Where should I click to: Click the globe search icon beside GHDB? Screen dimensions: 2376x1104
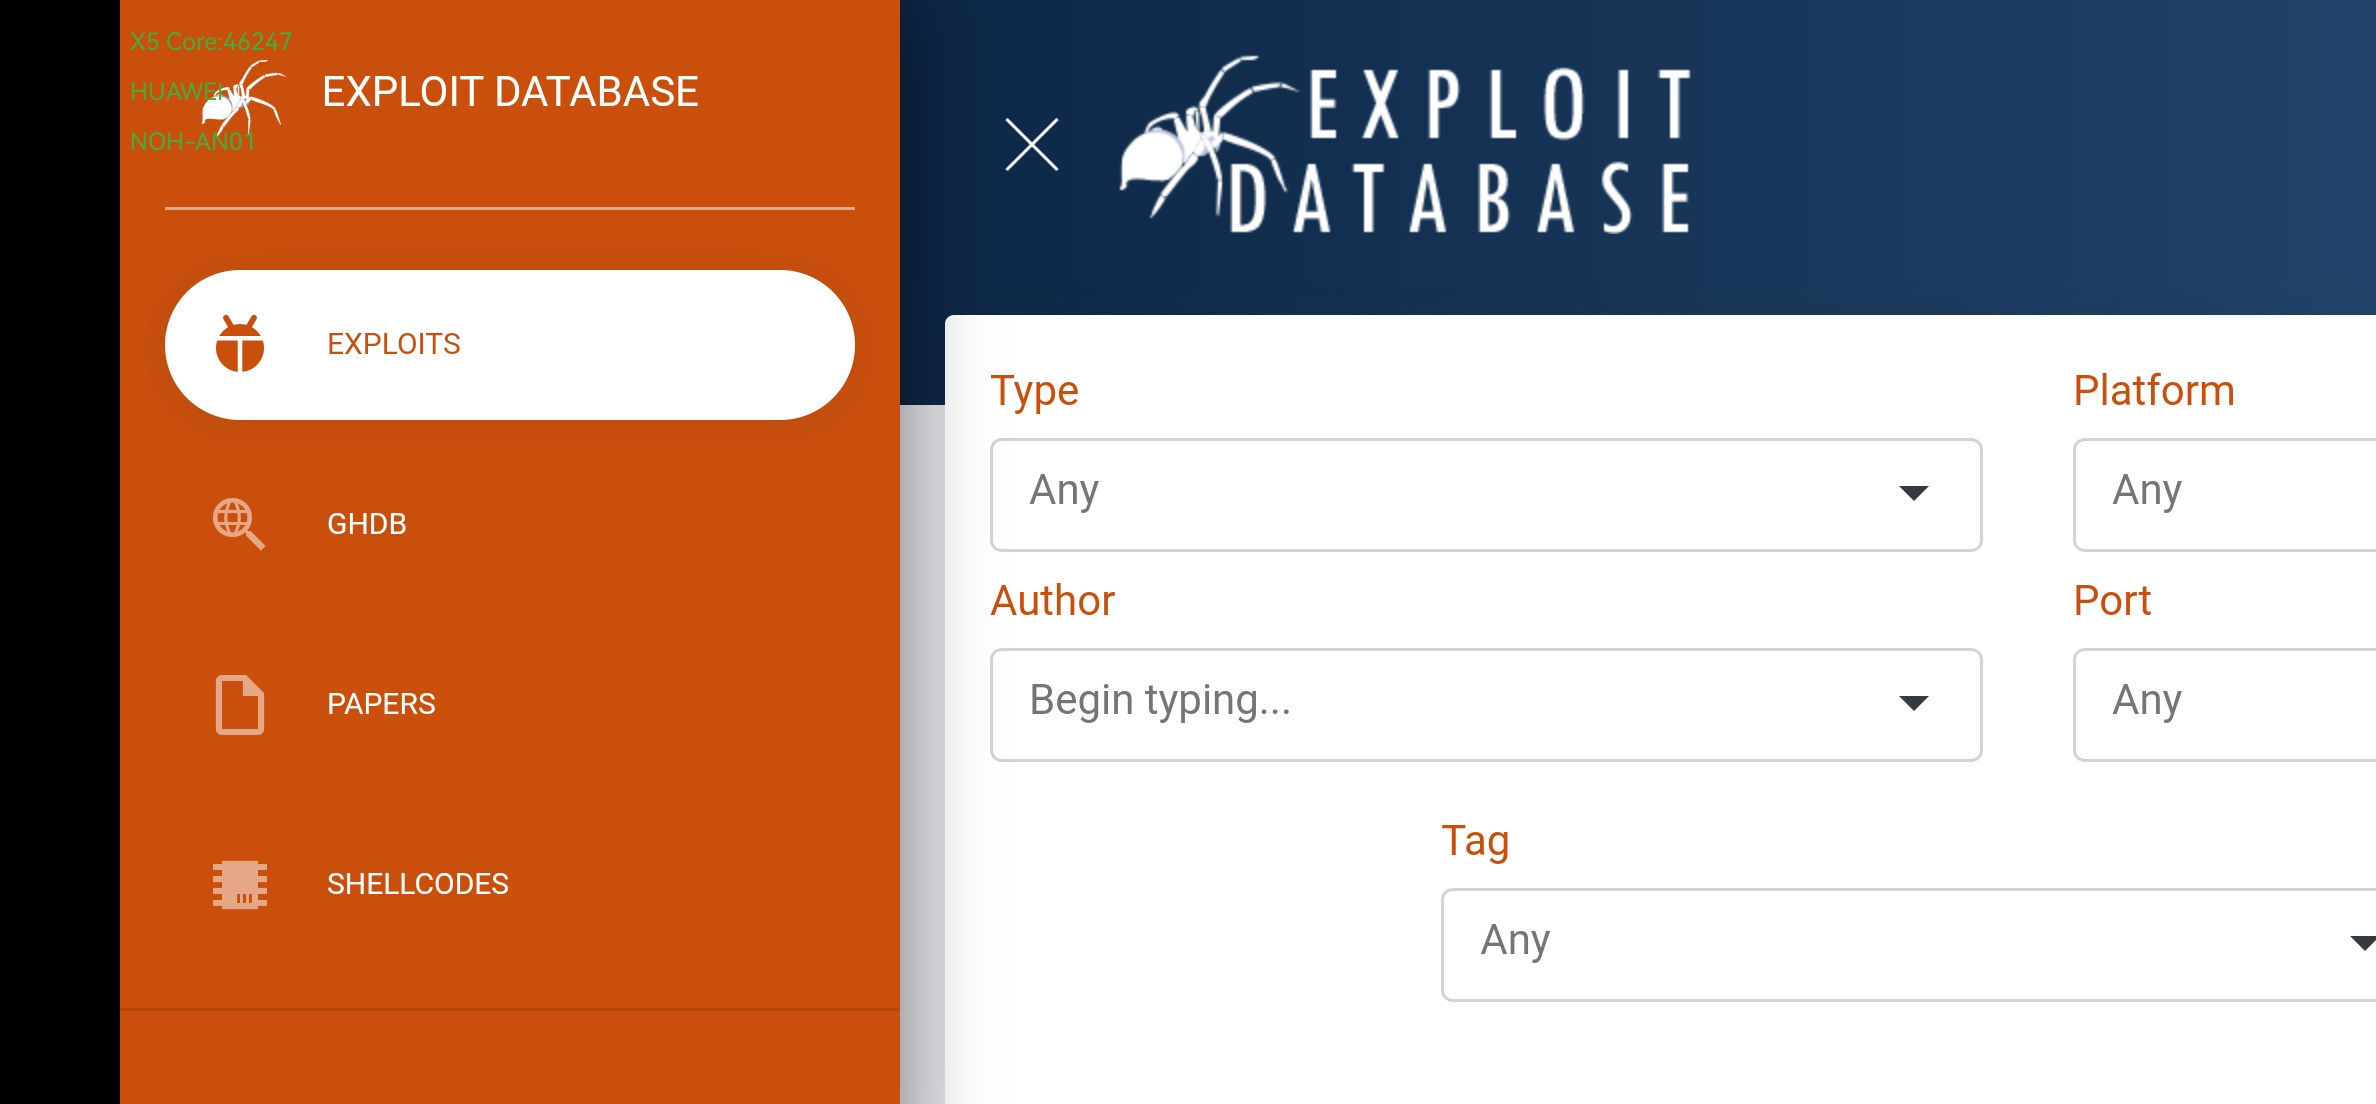click(x=239, y=524)
